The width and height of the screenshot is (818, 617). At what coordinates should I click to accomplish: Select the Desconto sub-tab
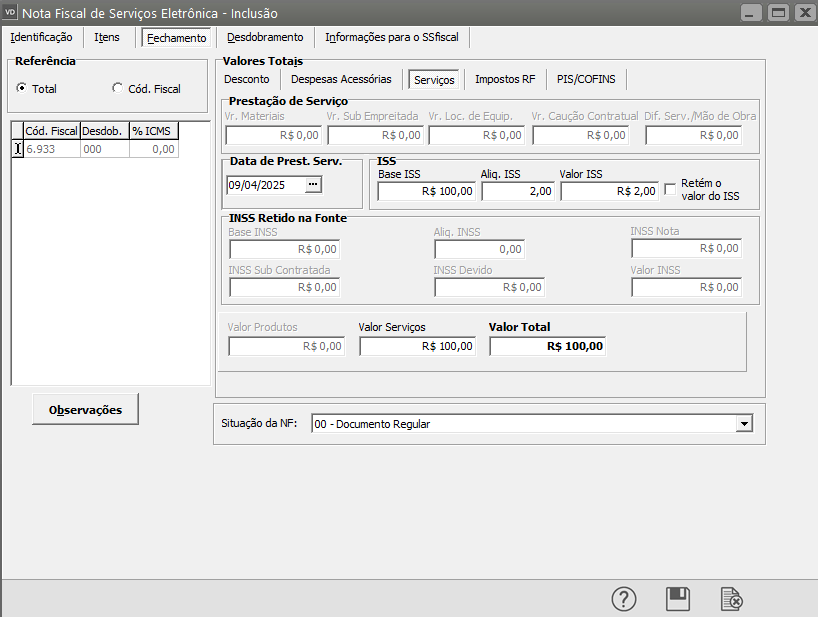pyautogui.click(x=247, y=79)
